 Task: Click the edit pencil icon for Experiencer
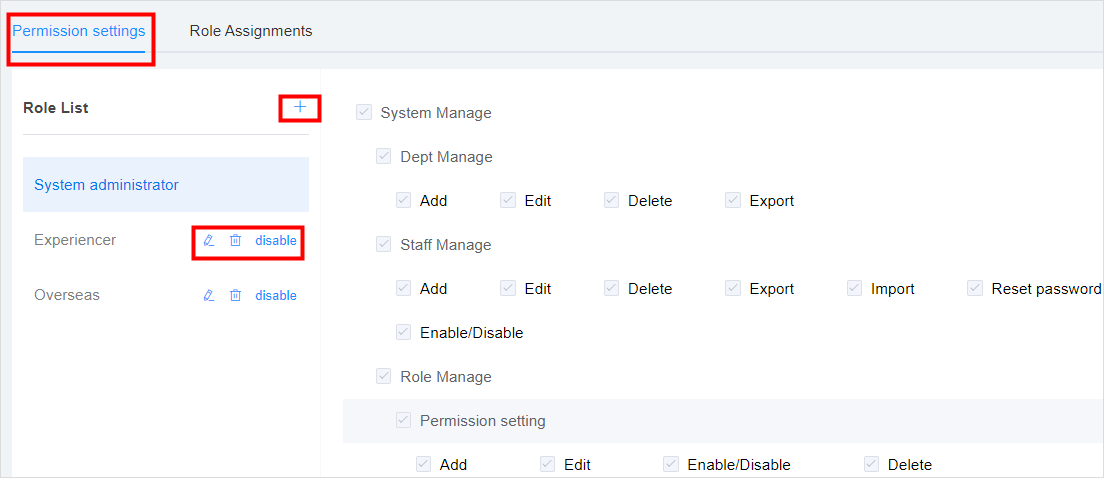coord(208,240)
